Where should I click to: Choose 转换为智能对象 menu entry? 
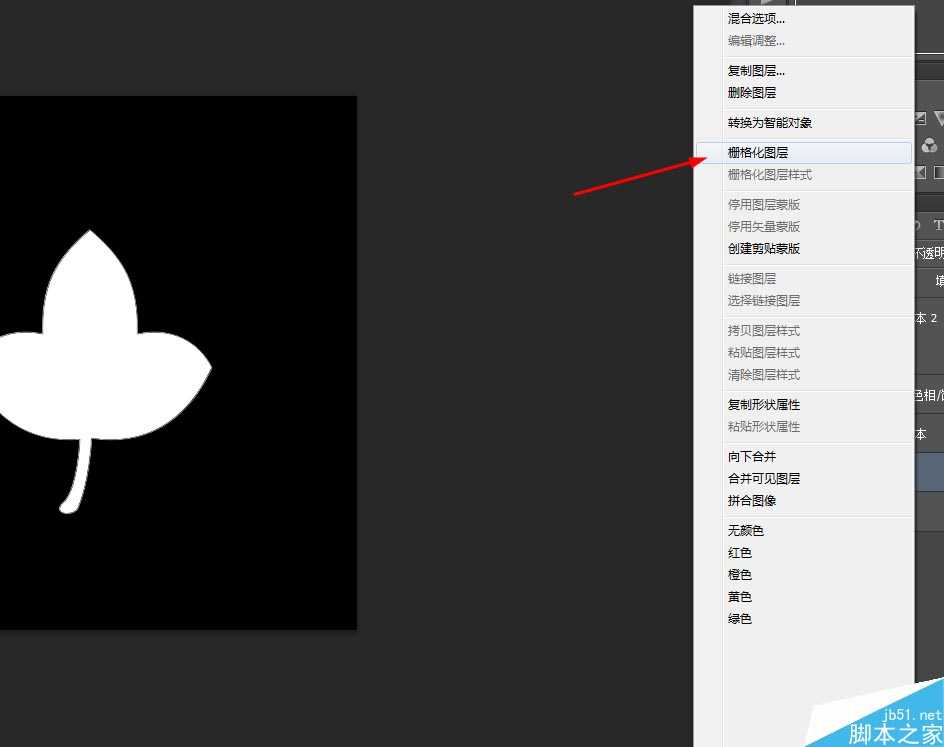[769, 123]
